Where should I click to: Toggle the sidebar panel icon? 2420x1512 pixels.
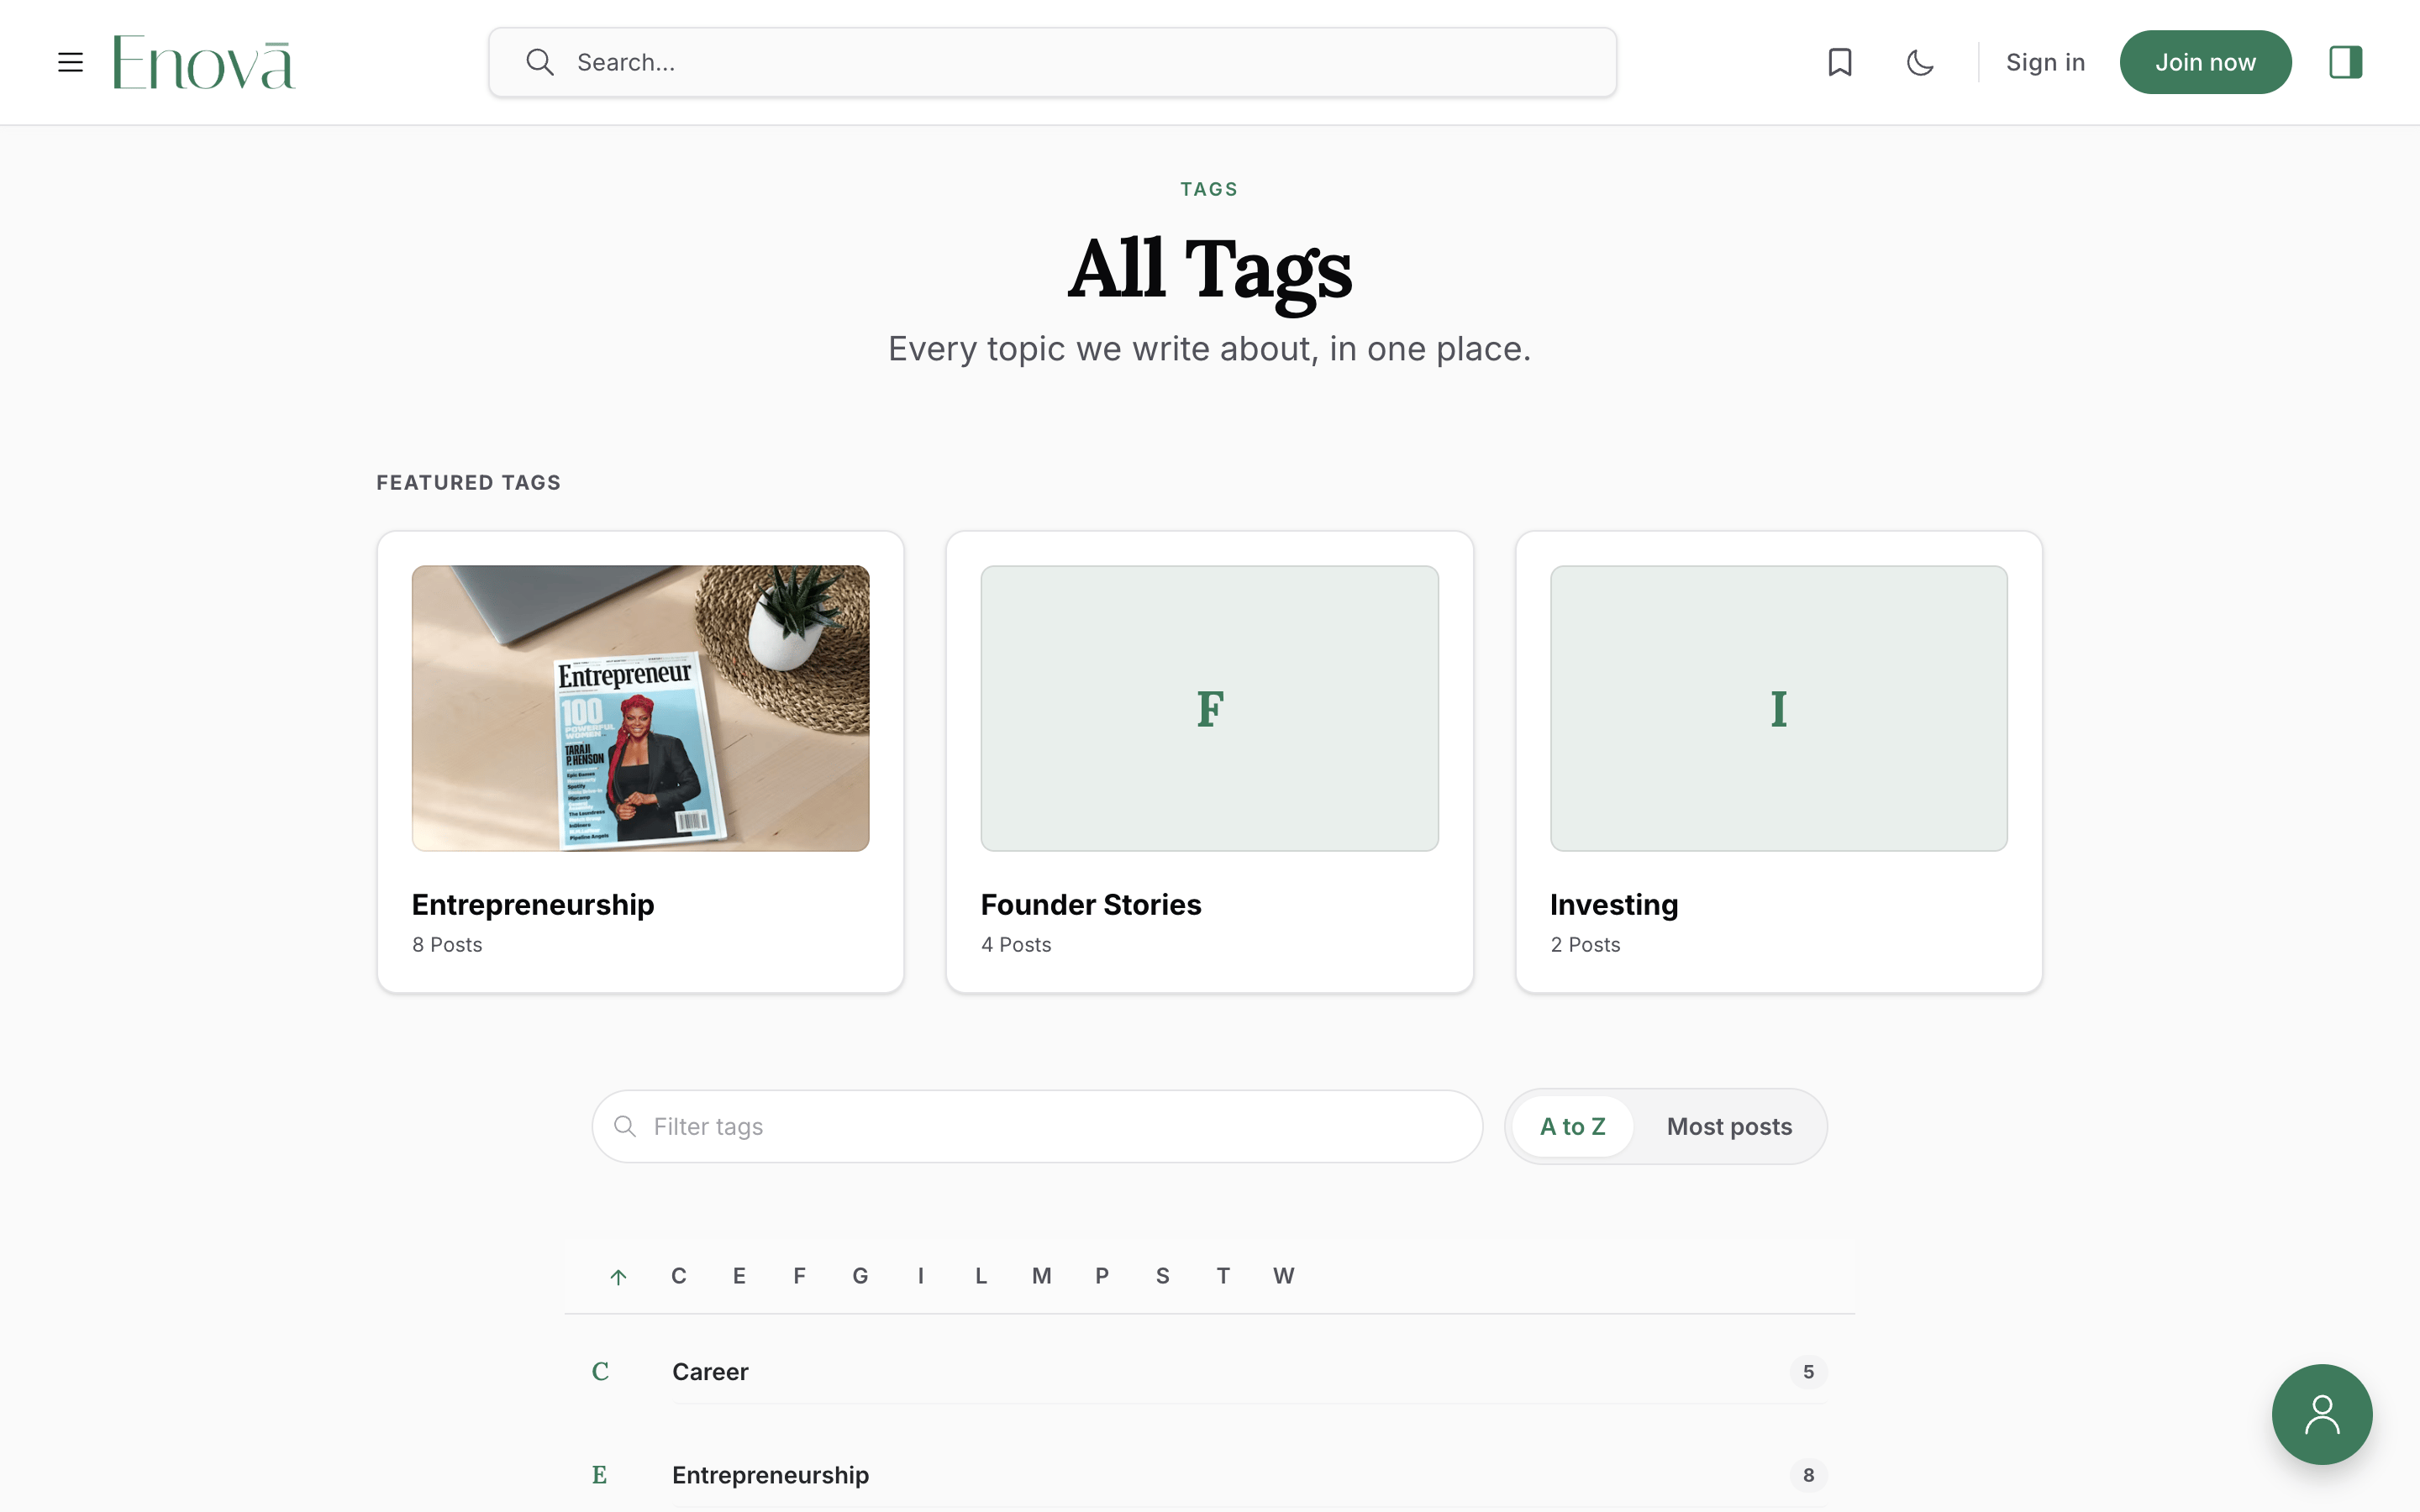coord(2345,62)
